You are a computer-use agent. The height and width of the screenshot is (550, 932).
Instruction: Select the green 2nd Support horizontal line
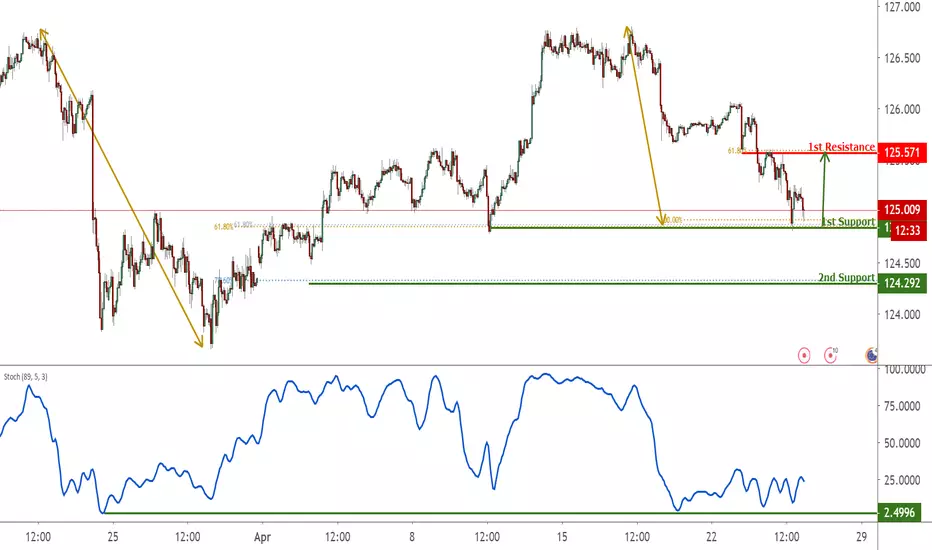(x=593, y=284)
